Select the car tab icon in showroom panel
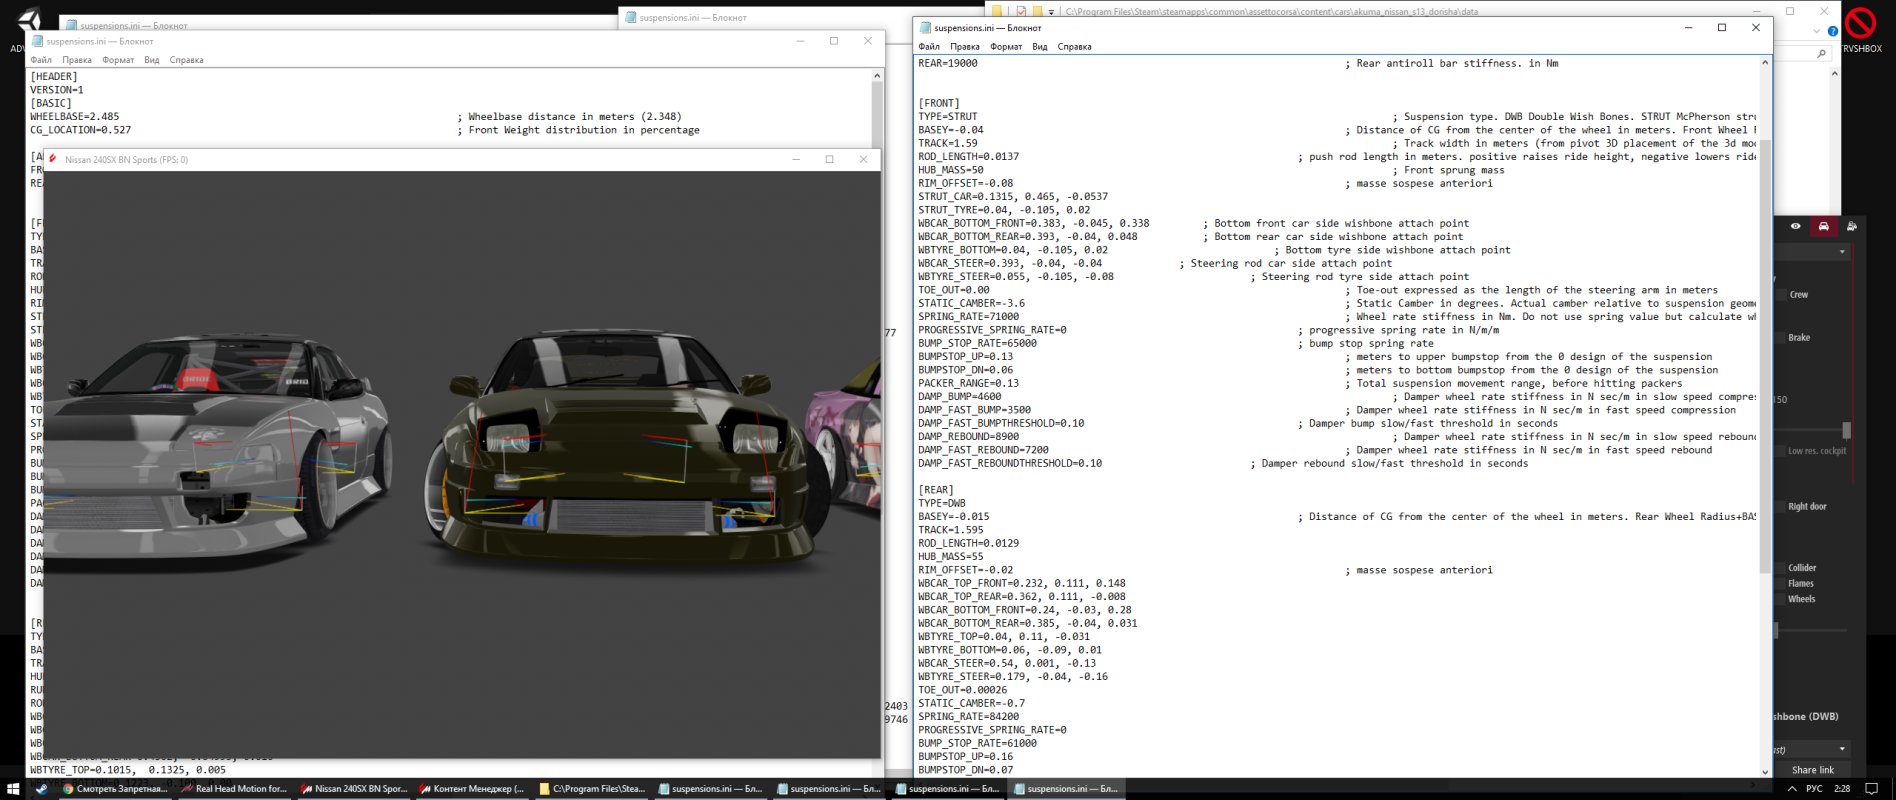Image resolution: width=1896 pixels, height=800 pixels. 1823,227
